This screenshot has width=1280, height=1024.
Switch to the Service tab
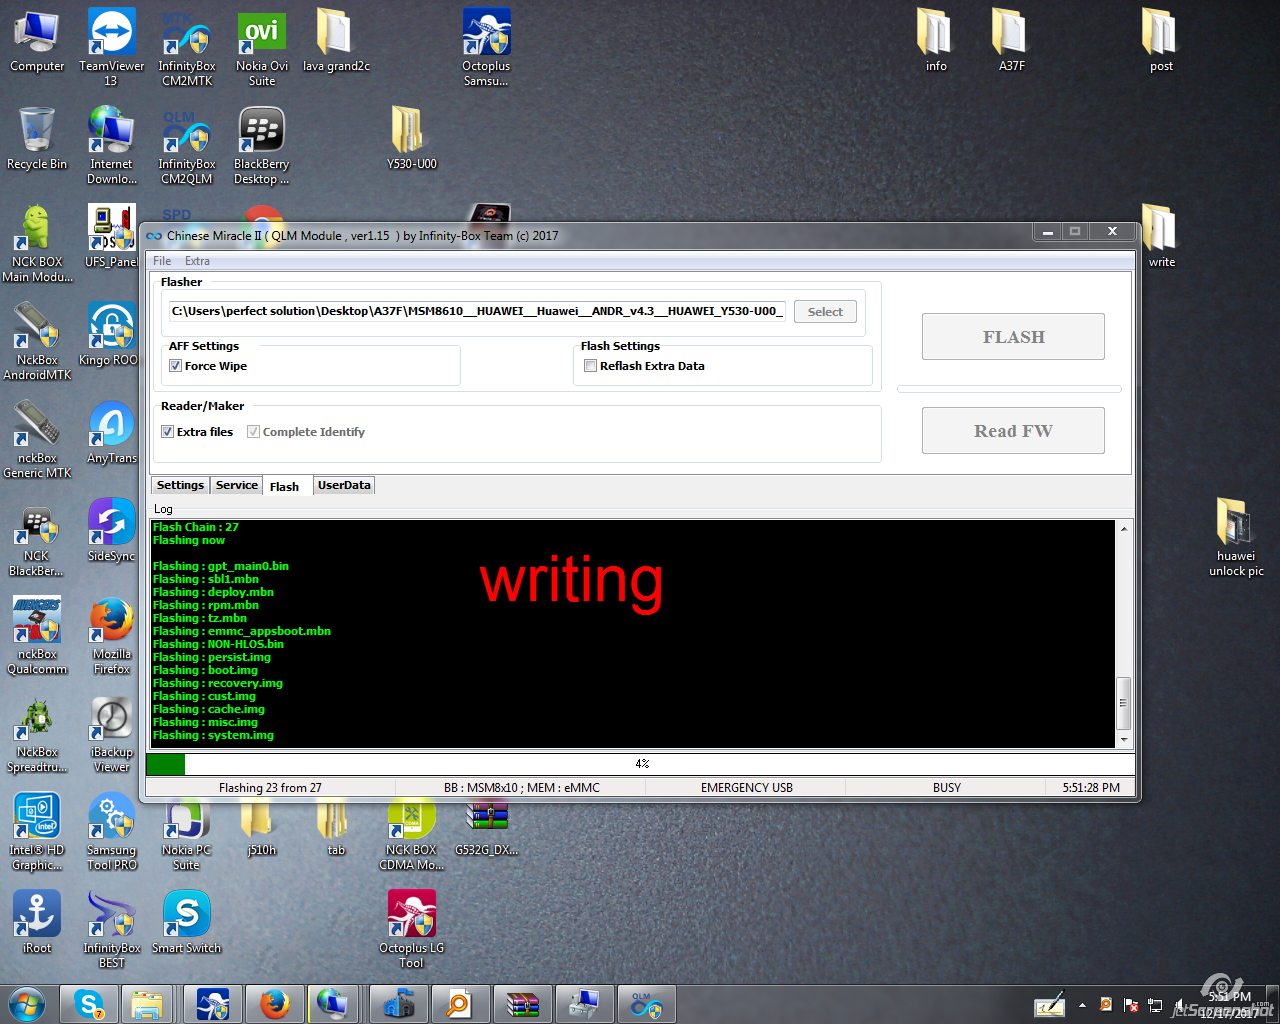237,485
